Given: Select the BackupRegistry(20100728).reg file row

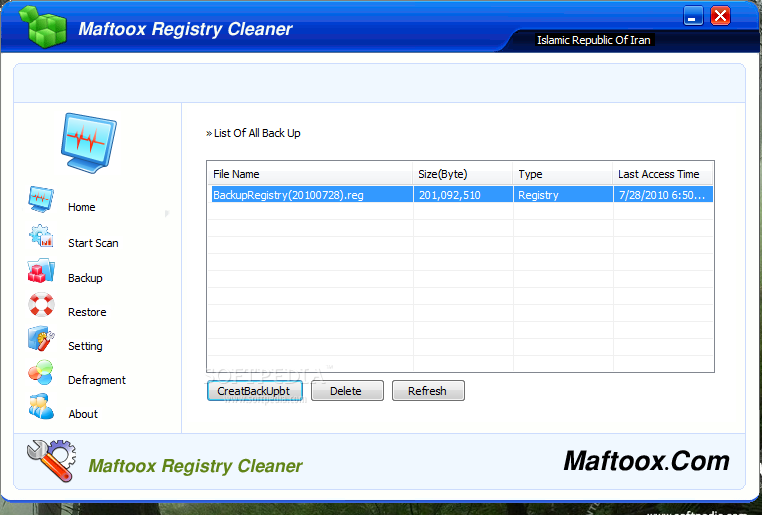Looking at the screenshot, I should 462,195.
